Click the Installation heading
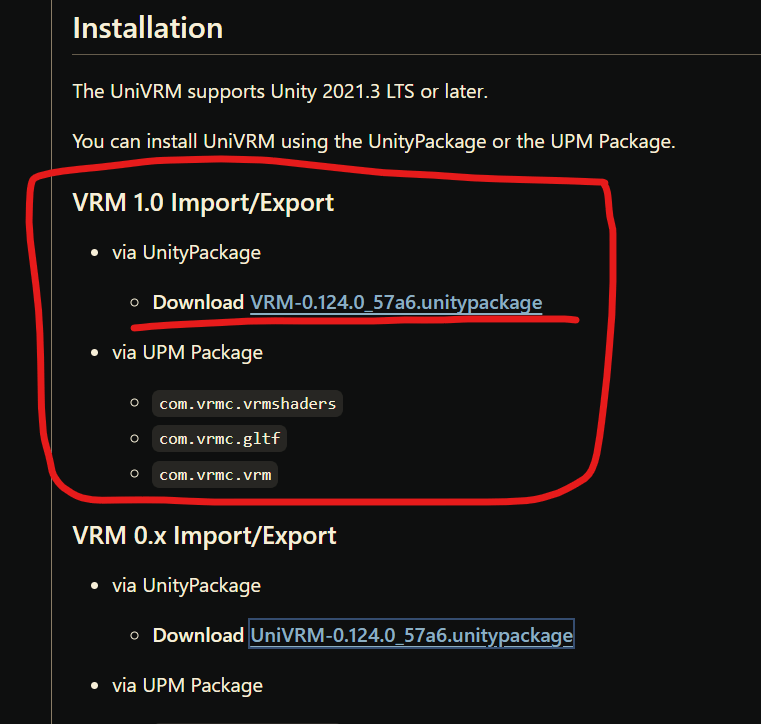 pyautogui.click(x=148, y=28)
